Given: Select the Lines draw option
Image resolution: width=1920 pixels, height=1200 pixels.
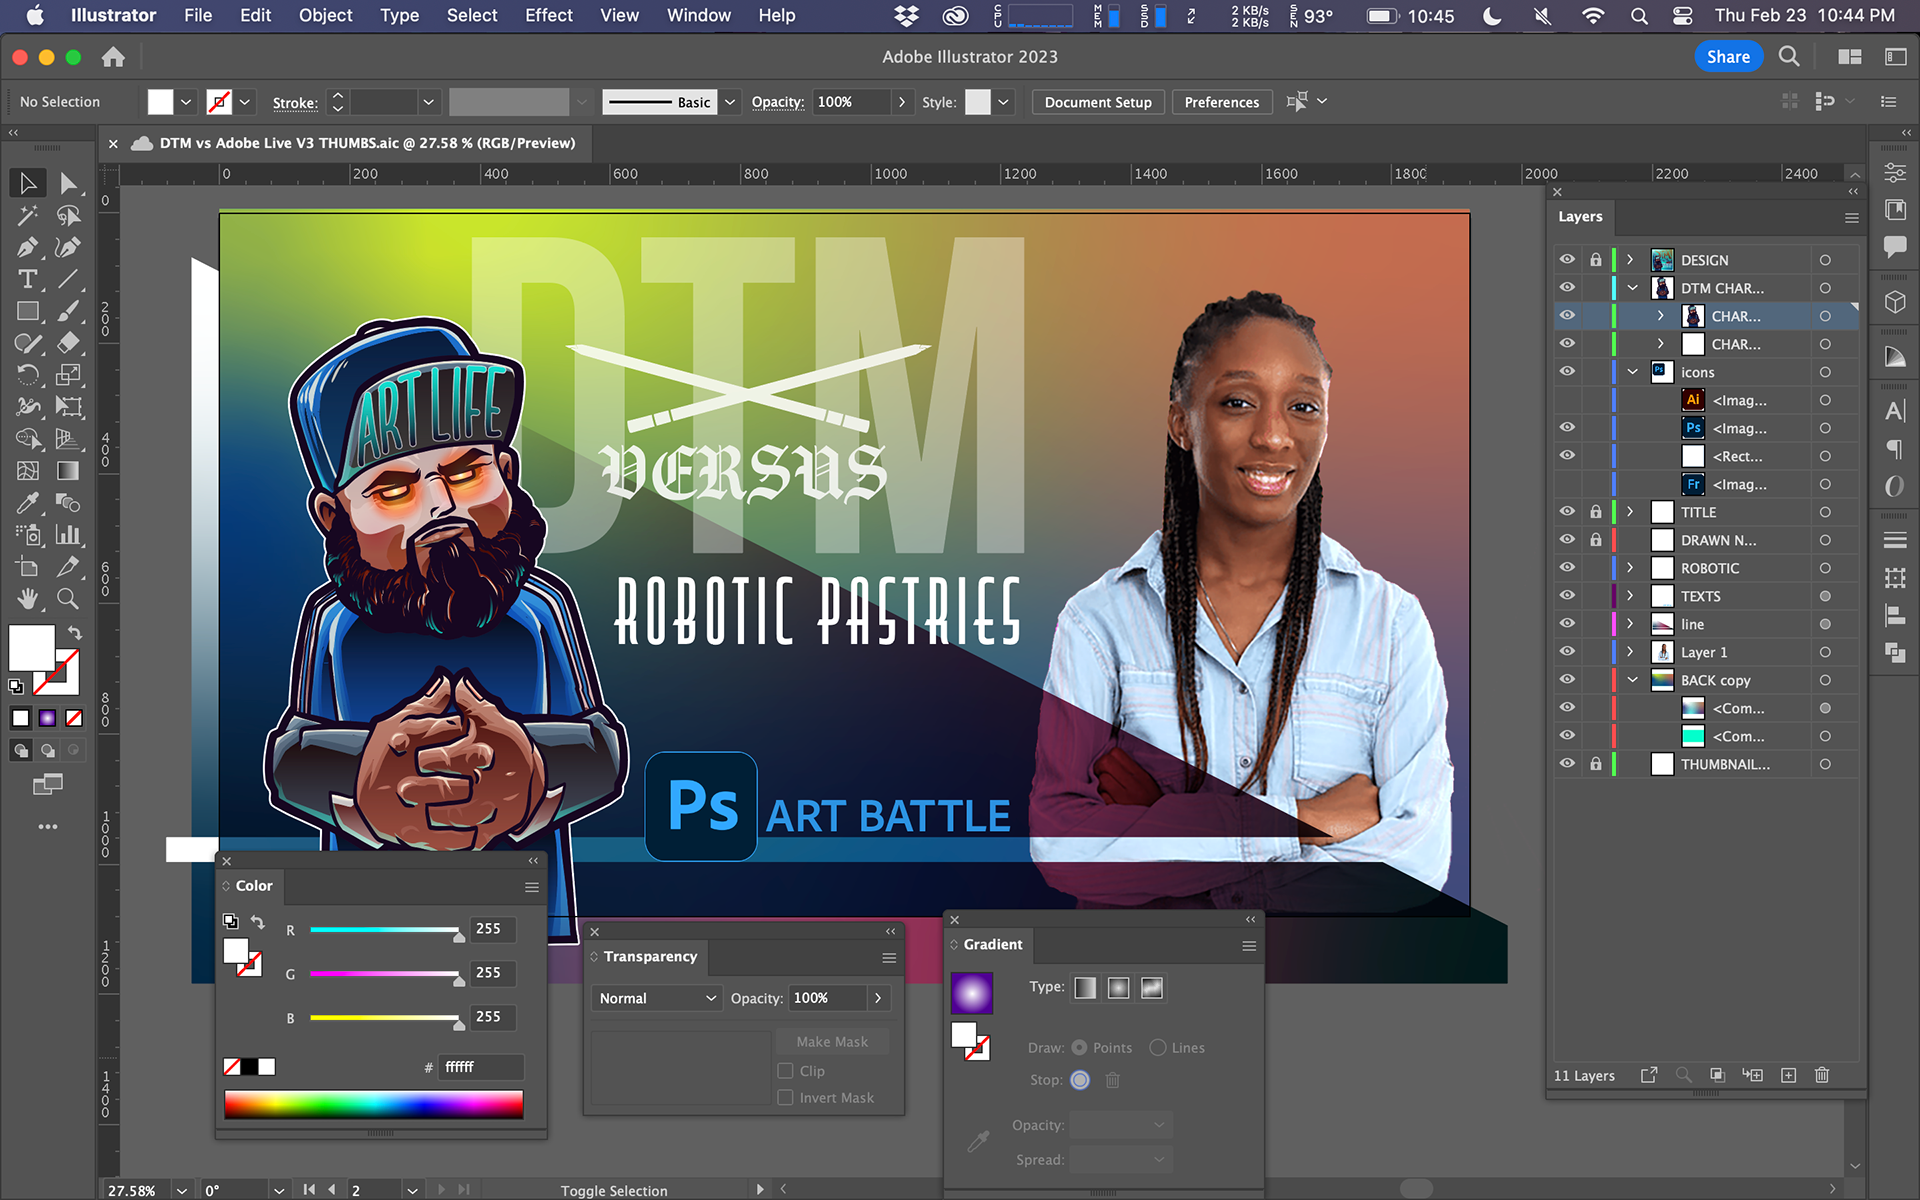Looking at the screenshot, I should [x=1158, y=1048].
